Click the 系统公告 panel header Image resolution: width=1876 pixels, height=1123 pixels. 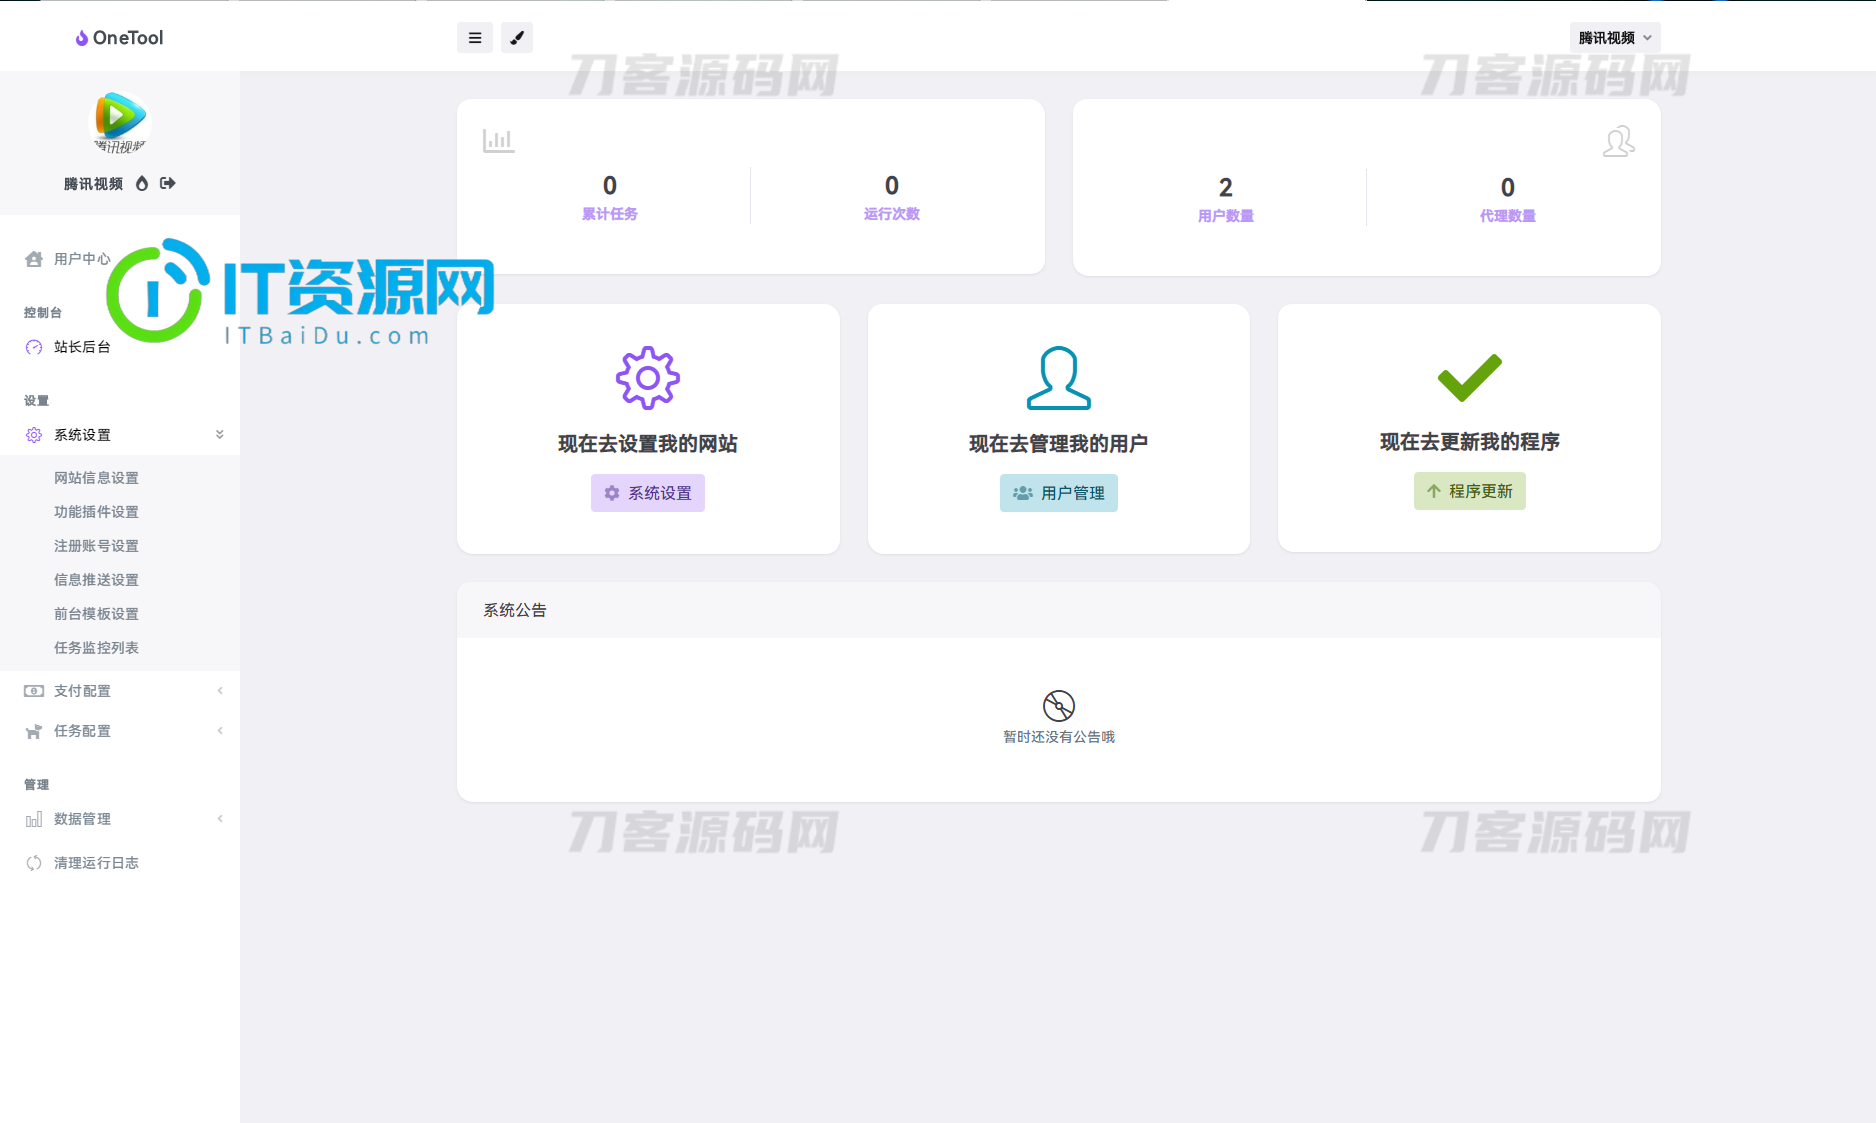[1059, 610]
